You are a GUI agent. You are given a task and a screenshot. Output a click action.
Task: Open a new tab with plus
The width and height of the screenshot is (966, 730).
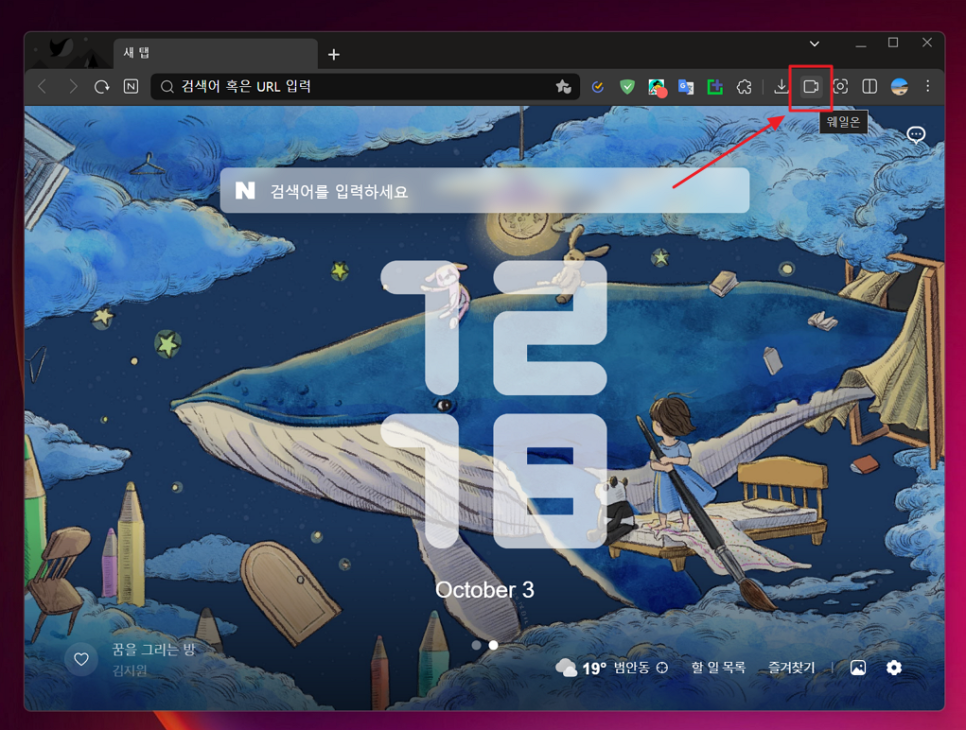click(334, 55)
